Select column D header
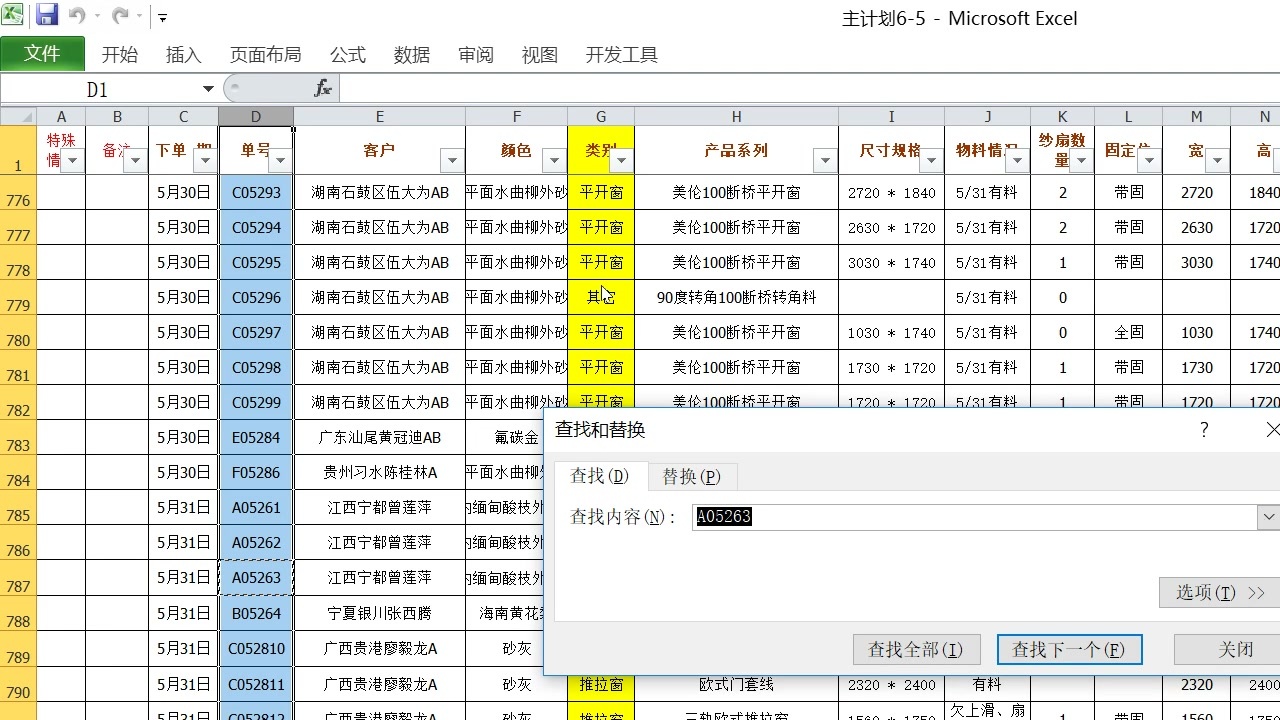The width and height of the screenshot is (1280, 720). point(256,117)
